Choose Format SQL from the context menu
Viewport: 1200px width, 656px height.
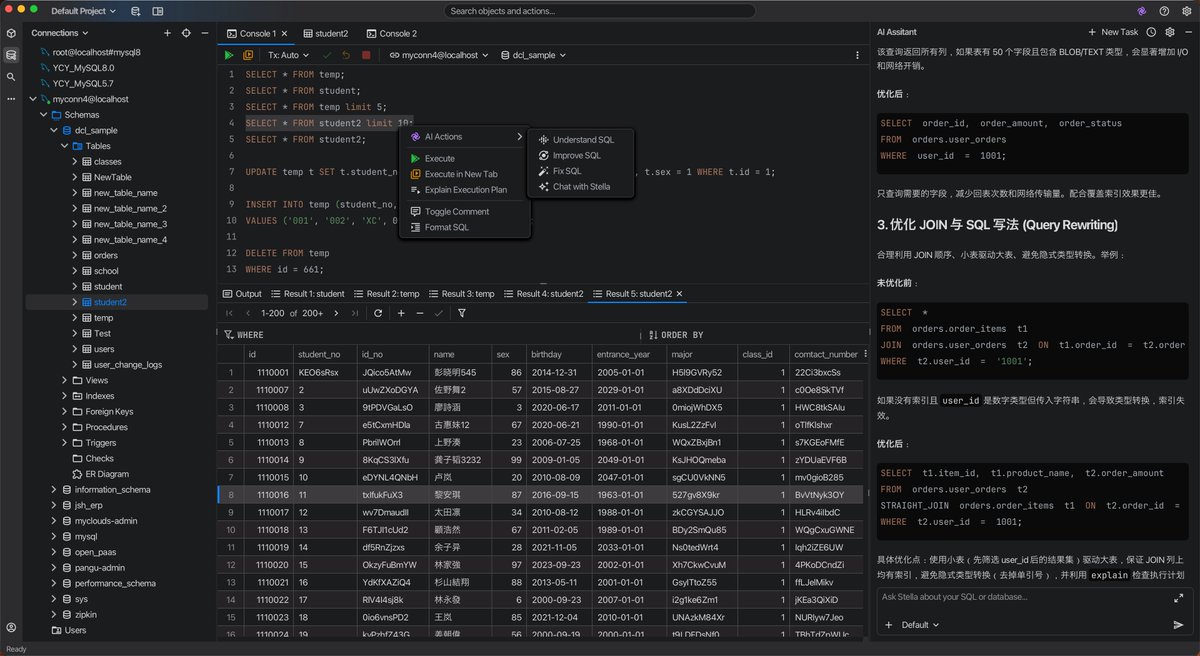(465, 227)
